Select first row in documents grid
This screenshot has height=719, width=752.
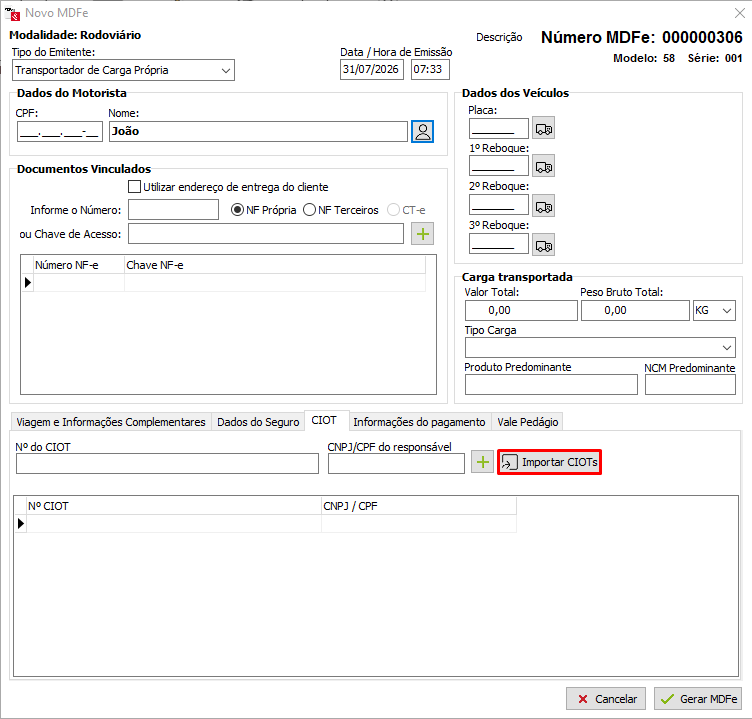click(x=223, y=283)
